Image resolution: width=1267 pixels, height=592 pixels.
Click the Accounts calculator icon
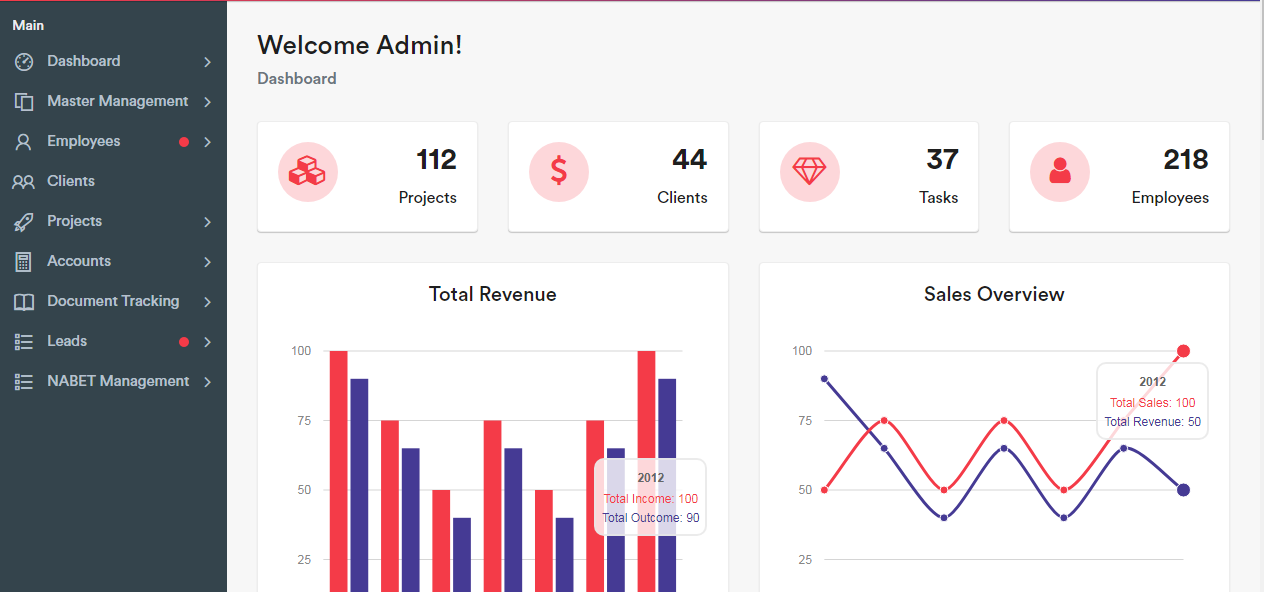click(24, 262)
